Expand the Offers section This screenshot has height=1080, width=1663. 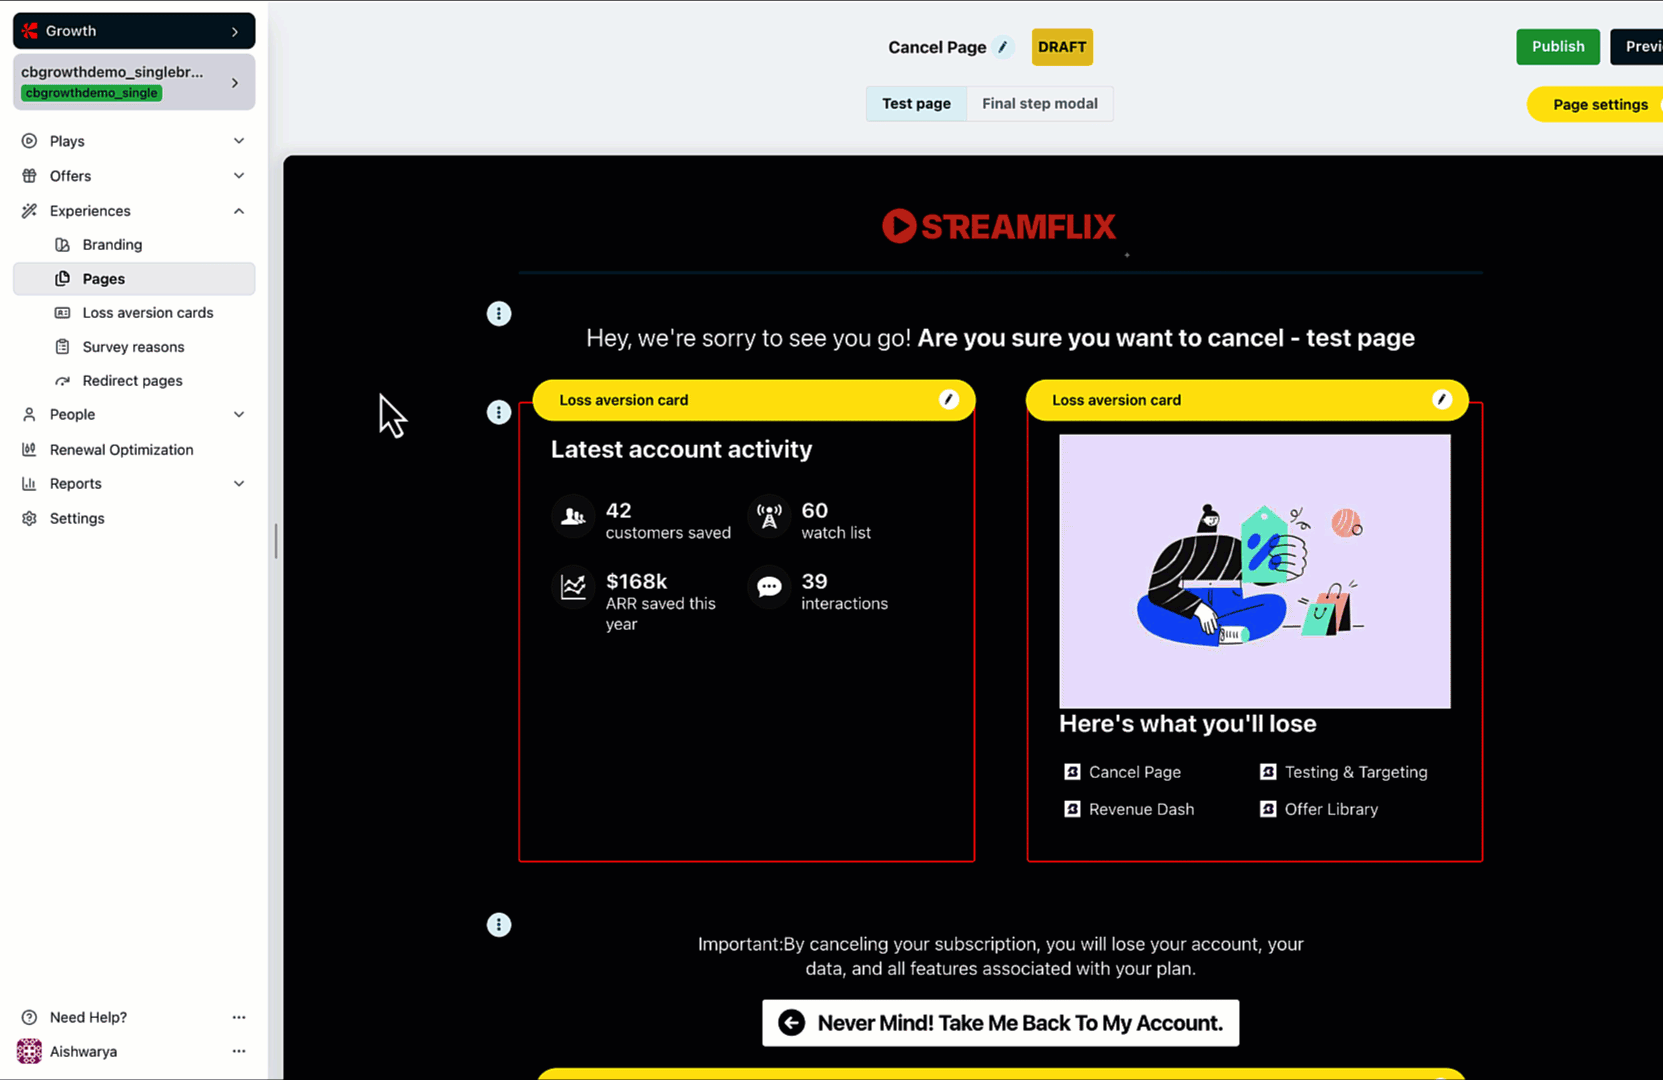coord(238,176)
